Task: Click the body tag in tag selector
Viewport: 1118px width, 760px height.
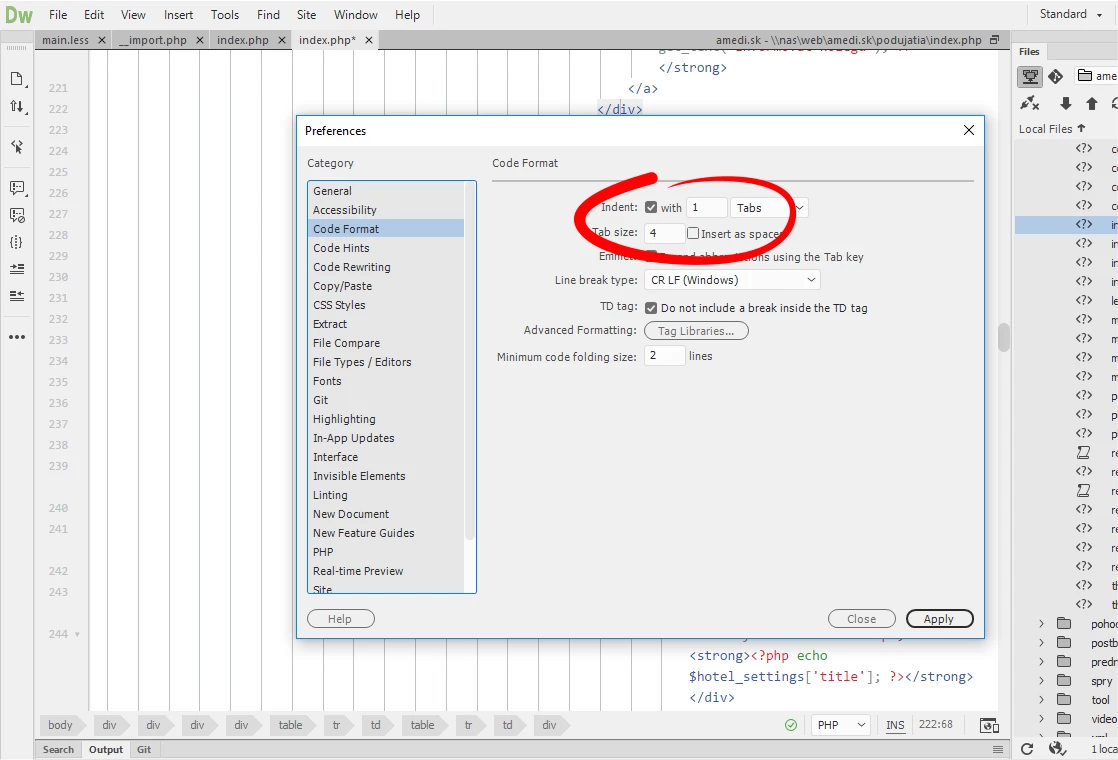Action: coord(60,725)
